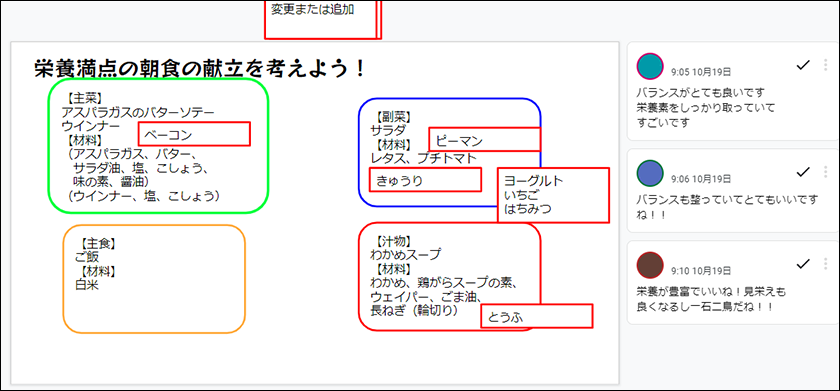Image resolution: width=840 pixels, height=391 pixels.
Task: Click the brown commenter avatar
Action: coord(650,265)
